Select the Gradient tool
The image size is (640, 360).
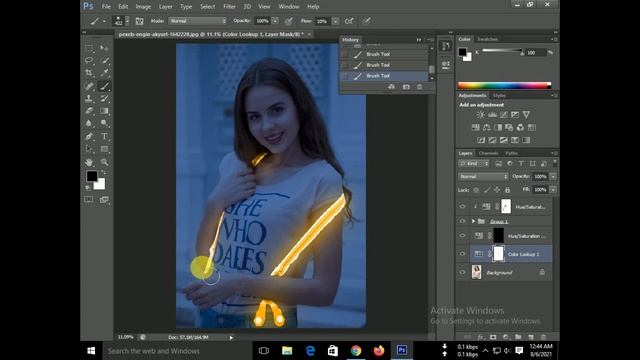[x=104, y=111]
